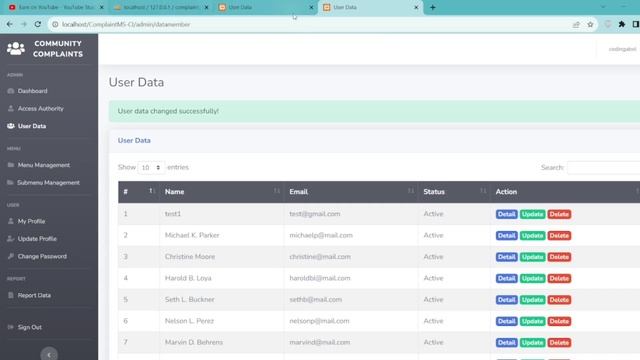Open the browser tab search chevron

tap(603, 7)
